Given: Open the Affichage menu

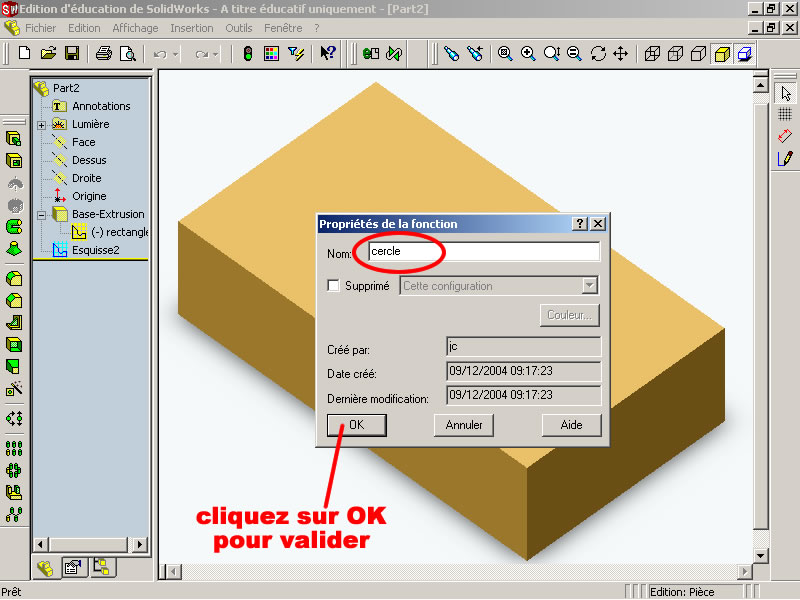Looking at the screenshot, I should (135, 28).
